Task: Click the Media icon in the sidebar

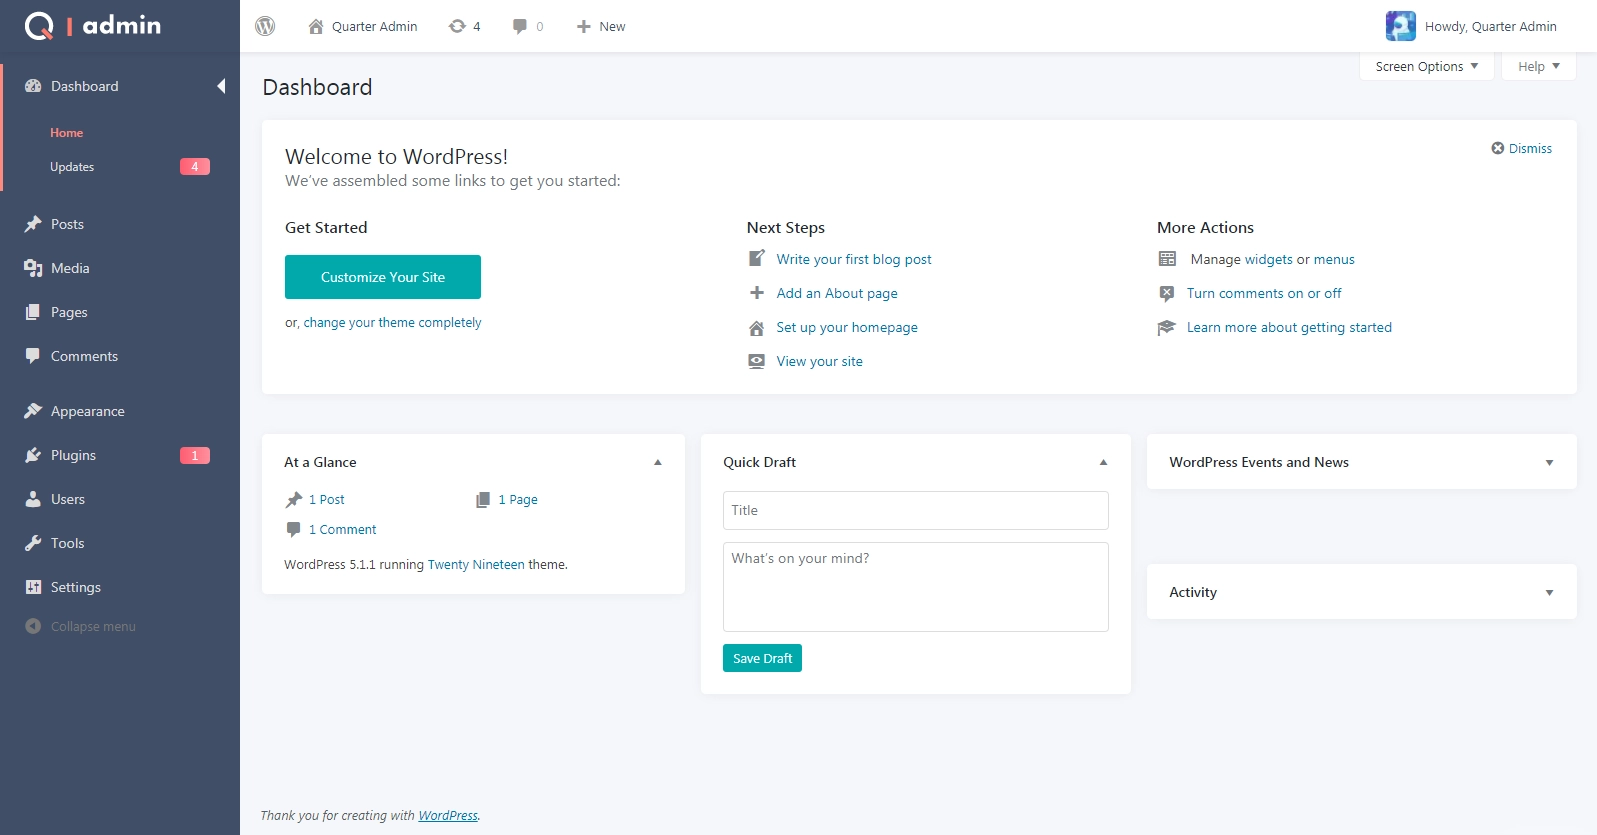Action: click(x=33, y=268)
